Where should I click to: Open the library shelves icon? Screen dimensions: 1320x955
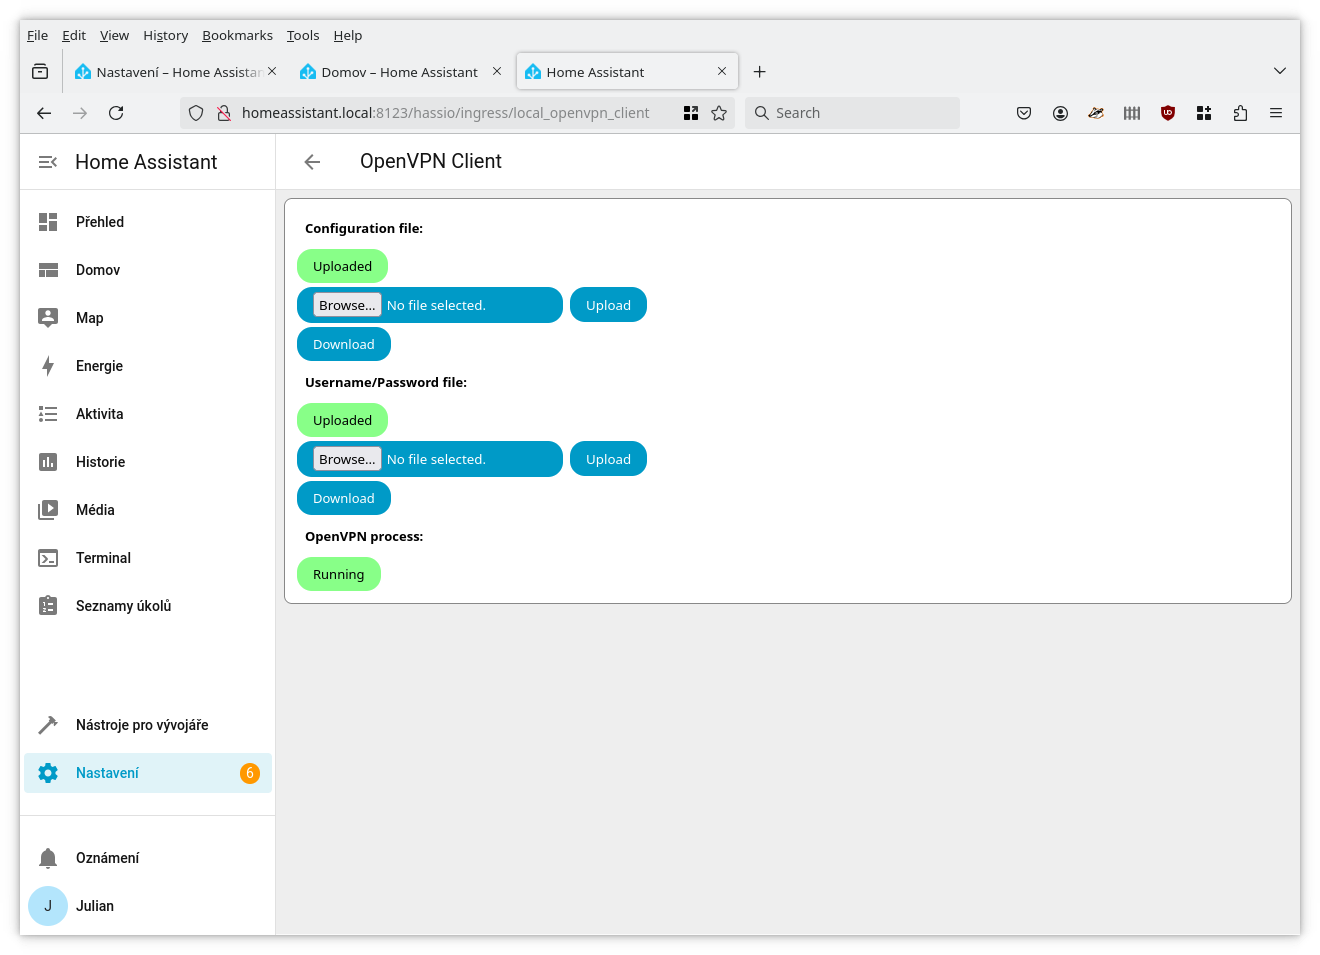pyautogui.click(x=1132, y=113)
